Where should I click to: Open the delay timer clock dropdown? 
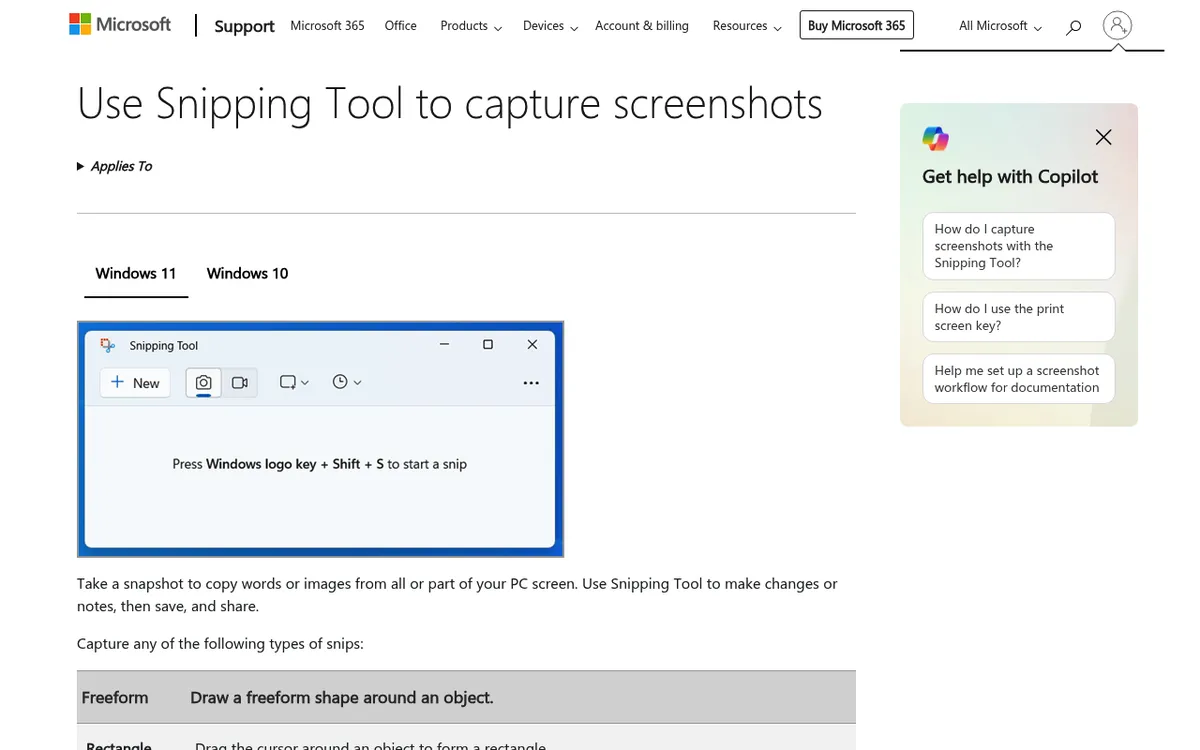pyautogui.click(x=347, y=382)
